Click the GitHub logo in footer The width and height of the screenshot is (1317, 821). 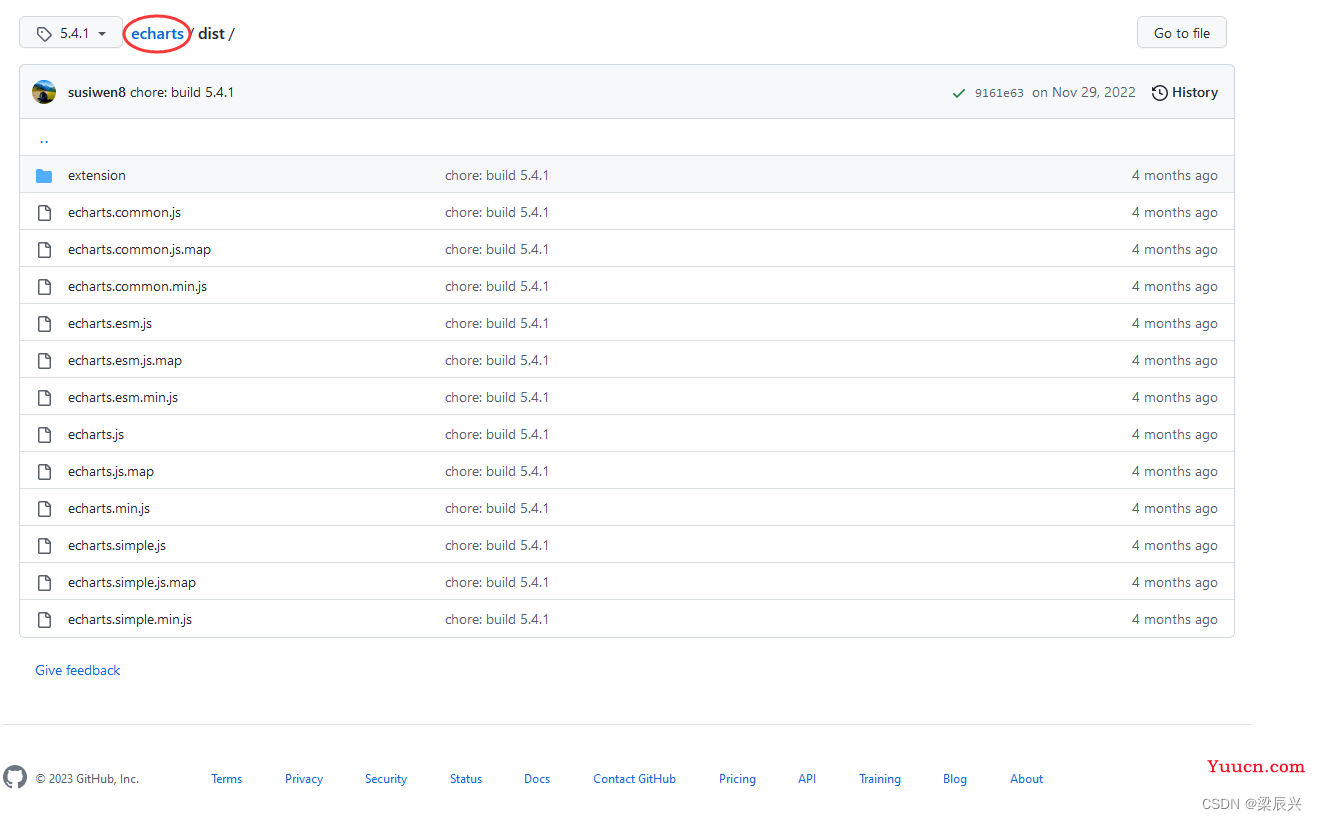click(x=15, y=777)
